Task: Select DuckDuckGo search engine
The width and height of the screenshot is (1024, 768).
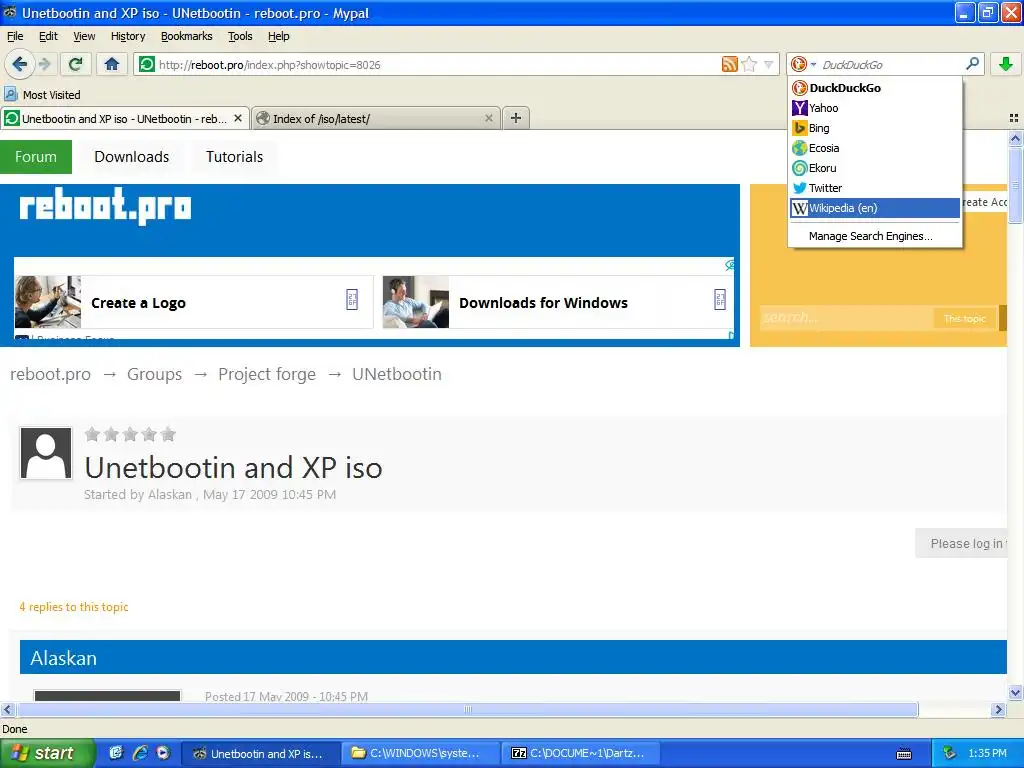Action: (875, 88)
